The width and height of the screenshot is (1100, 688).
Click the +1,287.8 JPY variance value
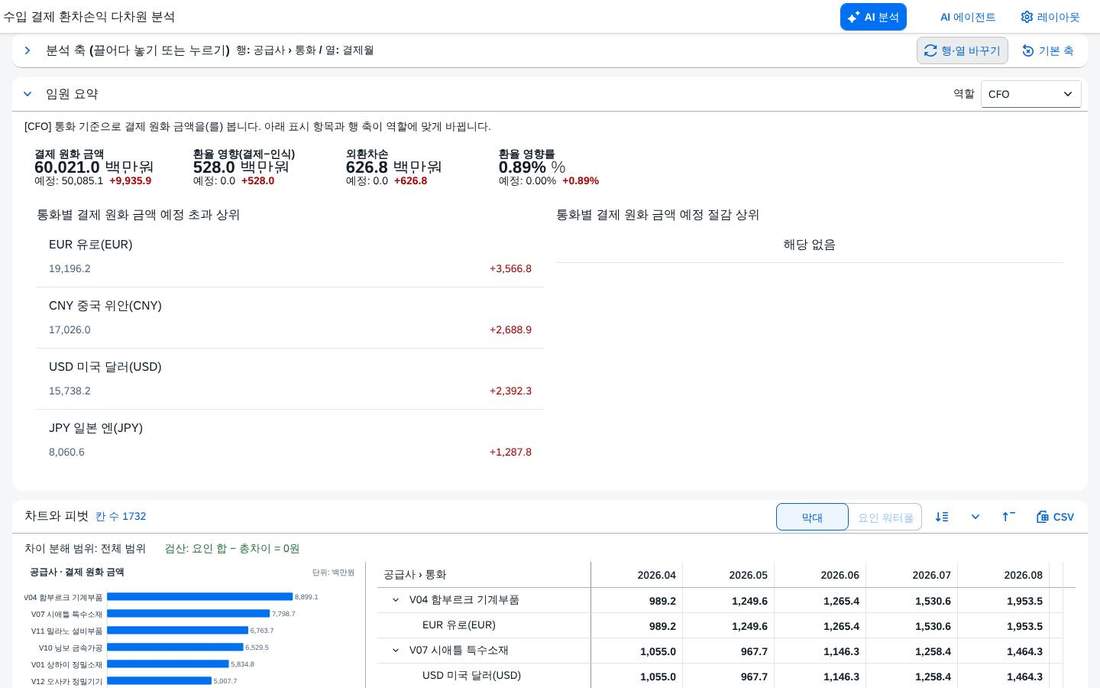point(510,452)
